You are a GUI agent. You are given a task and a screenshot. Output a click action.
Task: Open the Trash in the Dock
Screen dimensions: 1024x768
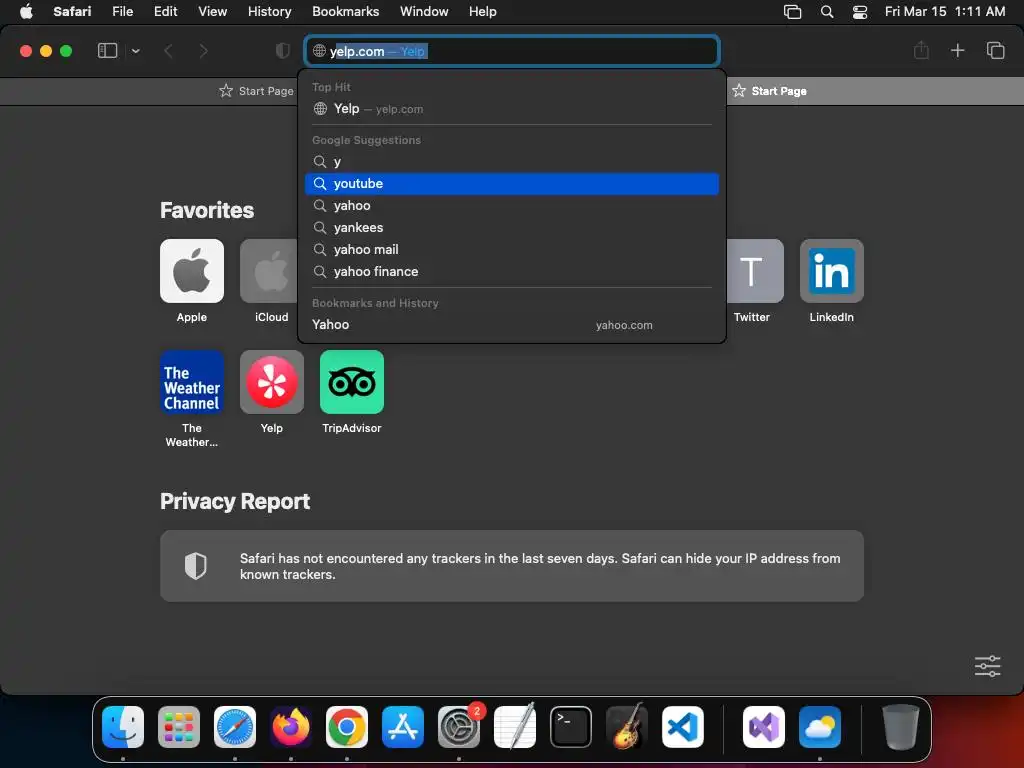click(901, 727)
